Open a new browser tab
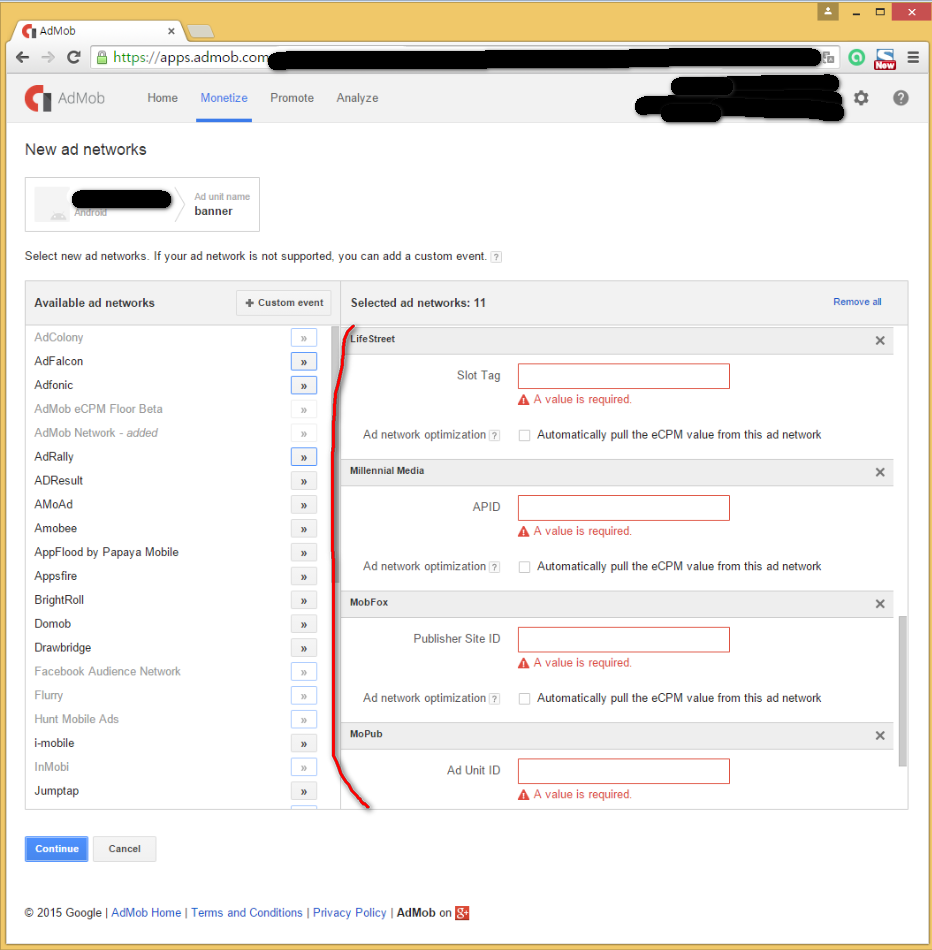This screenshot has height=950, width=932. click(200, 31)
